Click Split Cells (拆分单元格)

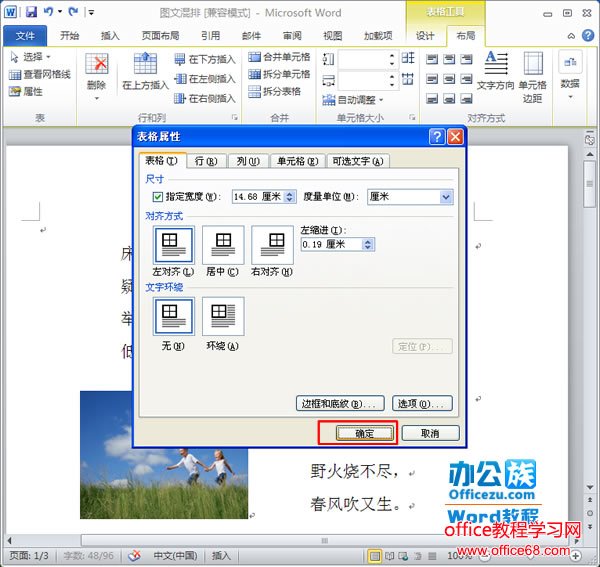click(x=279, y=74)
